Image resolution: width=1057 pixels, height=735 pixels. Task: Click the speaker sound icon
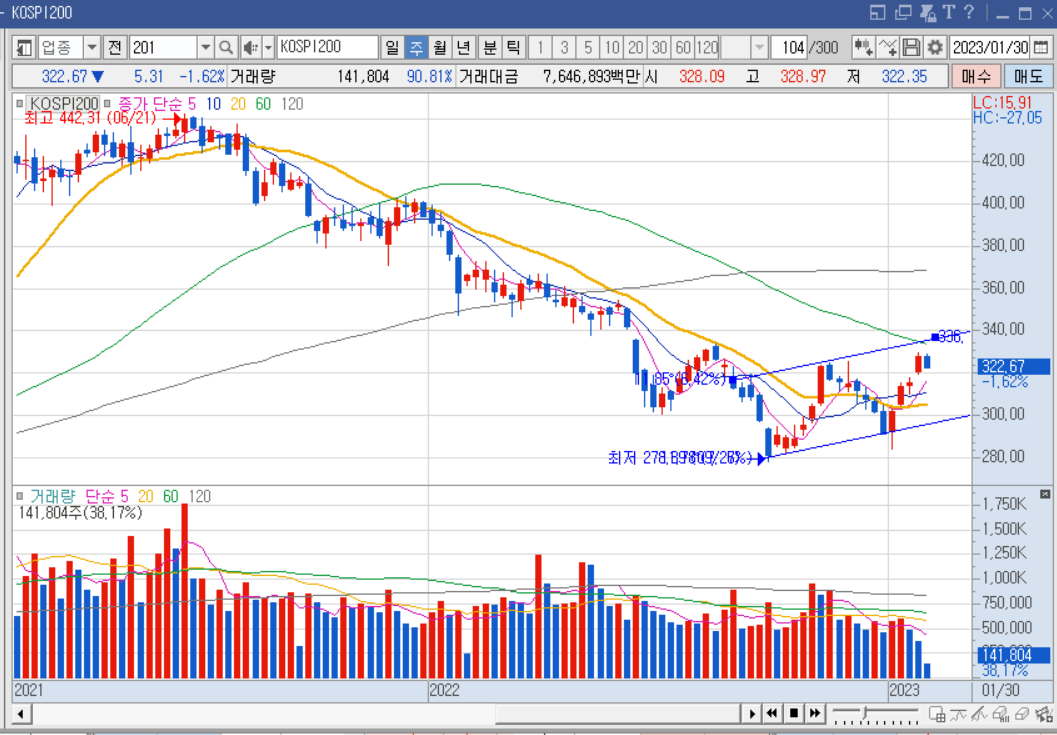click(251, 47)
